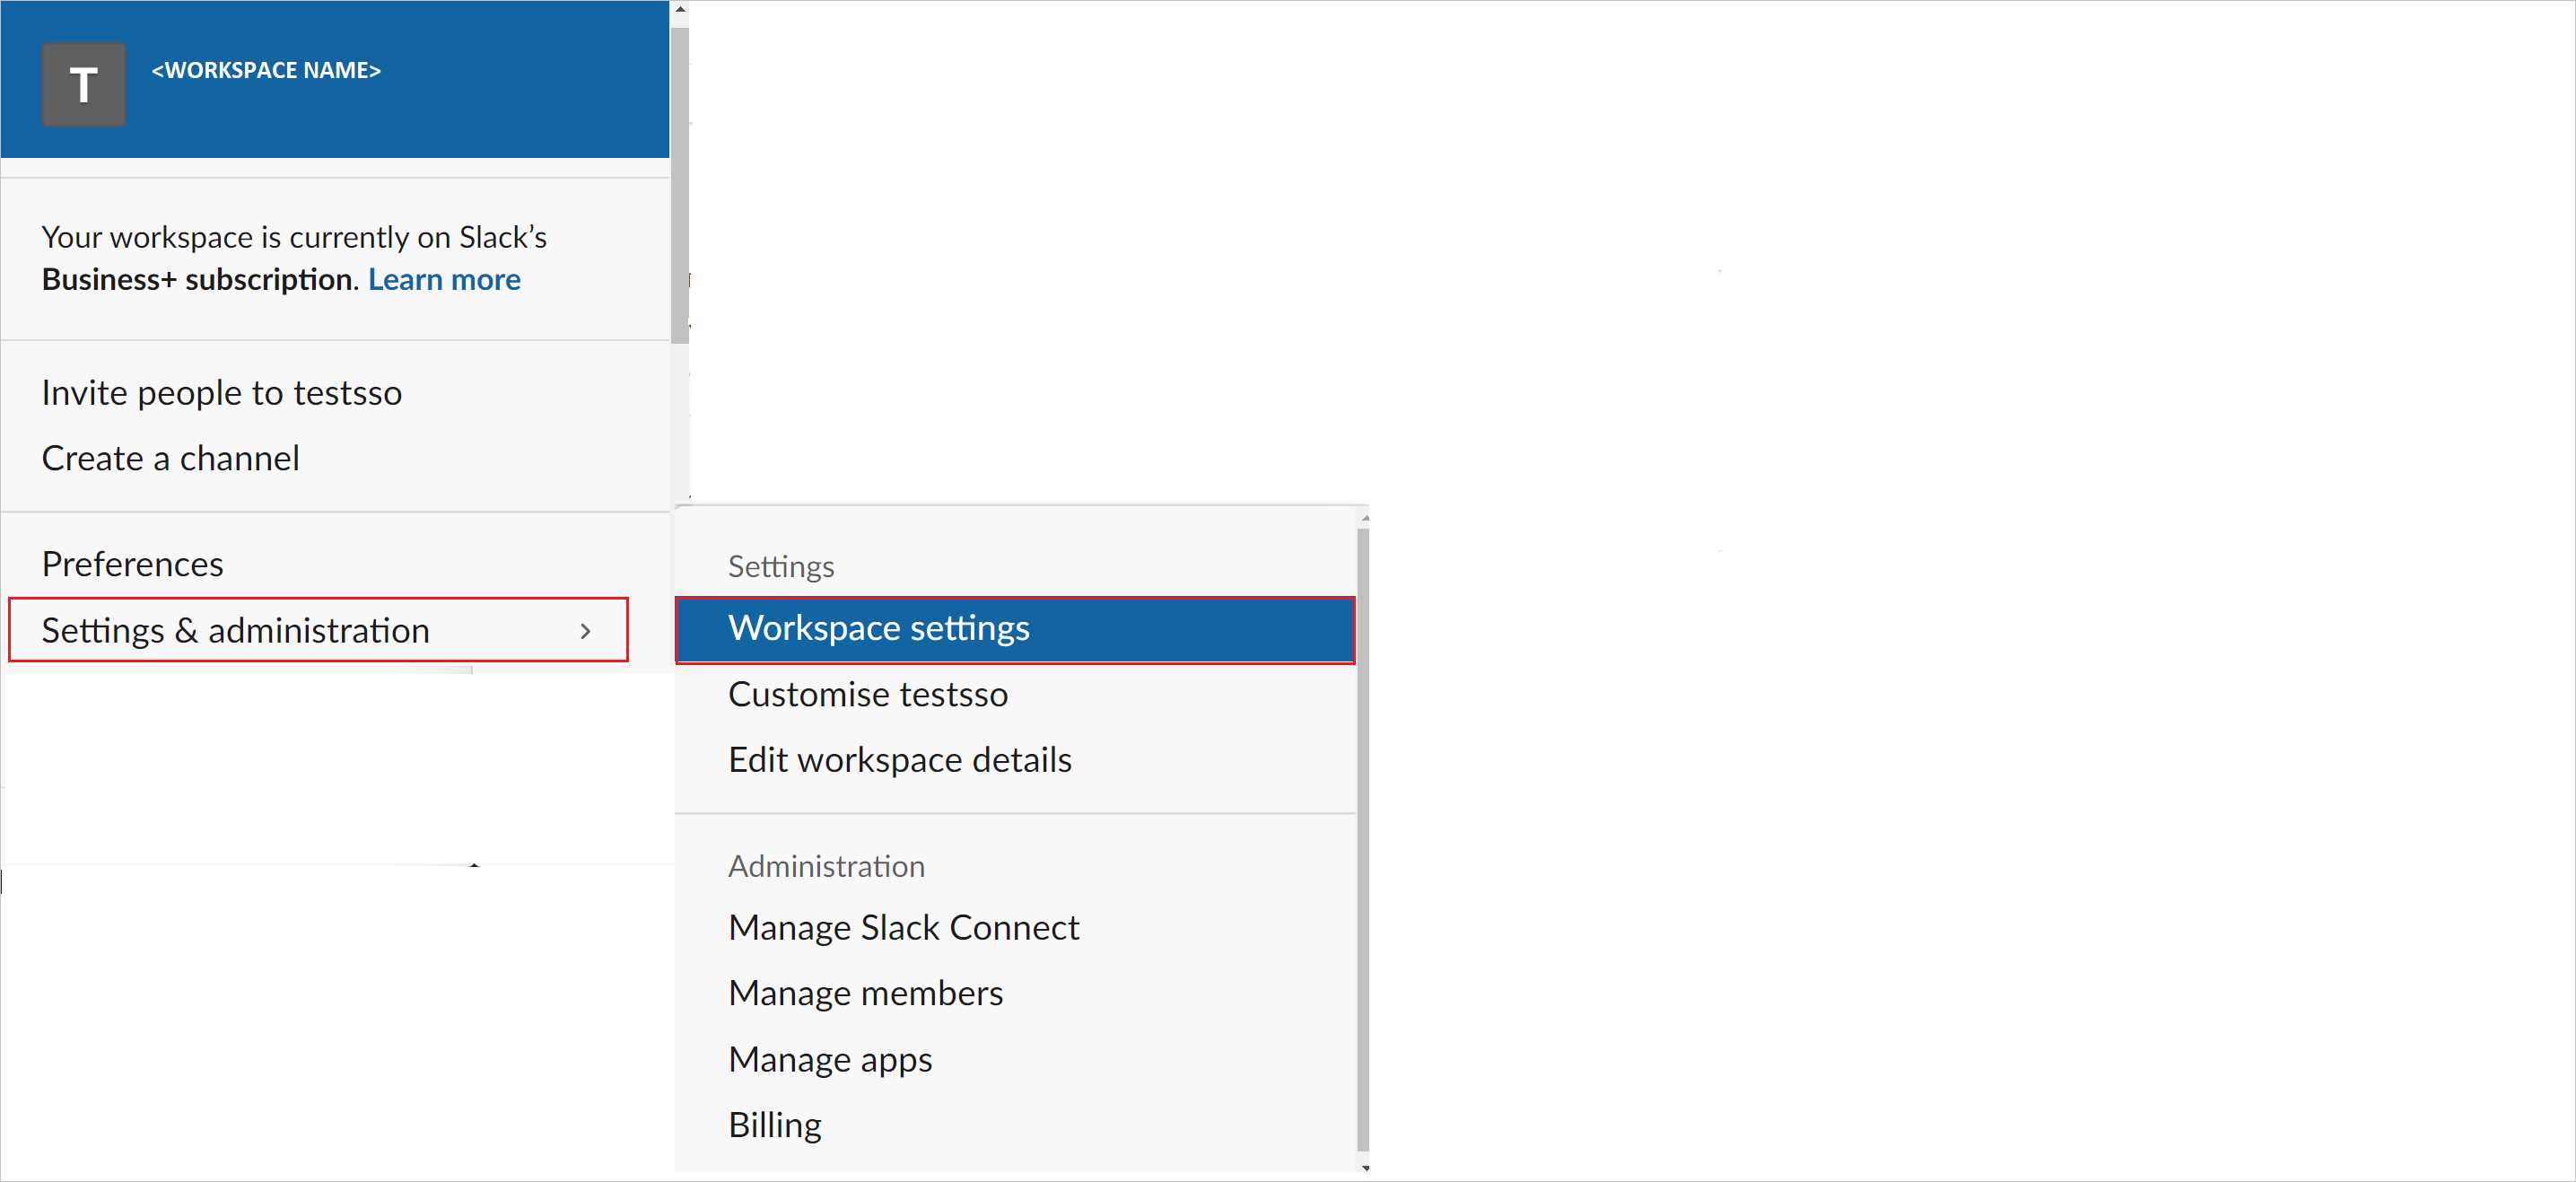Click the Learn more hyperlink
The image size is (2576, 1182).
coord(445,279)
